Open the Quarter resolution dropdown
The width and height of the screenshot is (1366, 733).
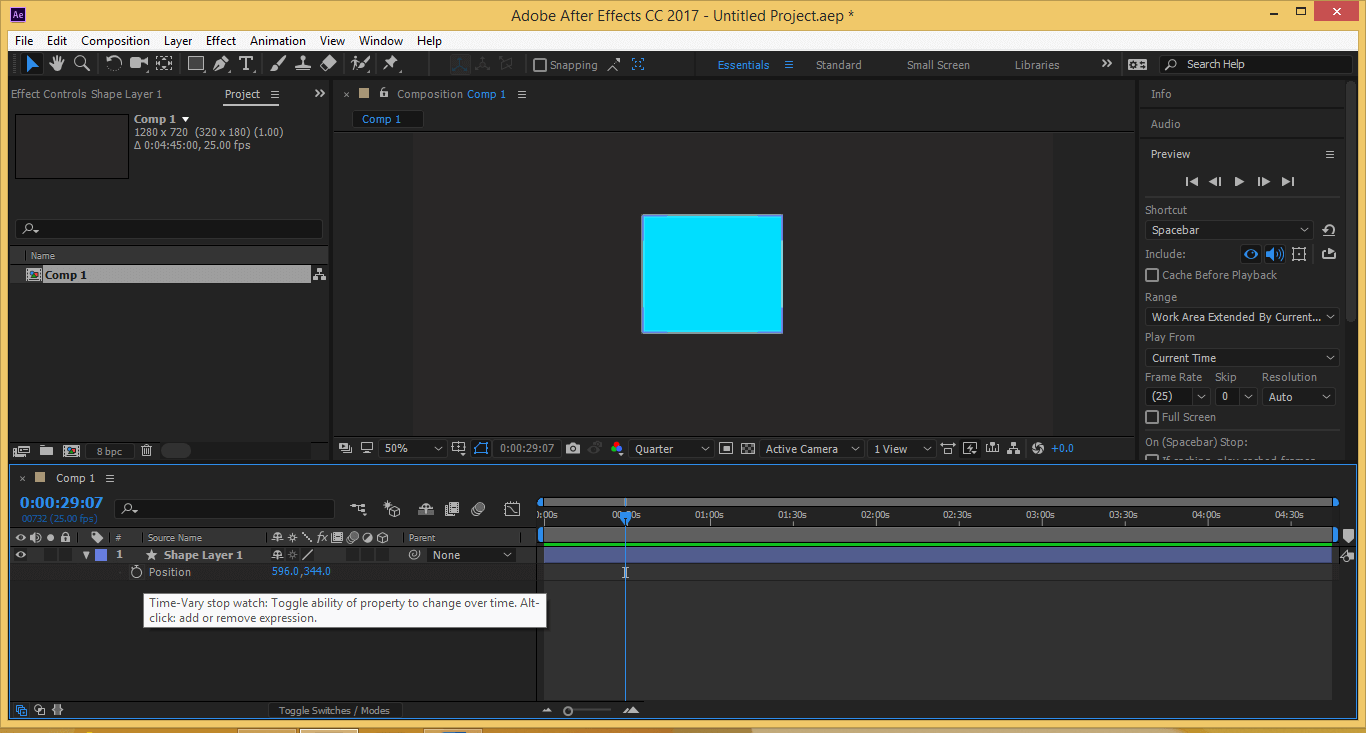pyautogui.click(x=672, y=449)
